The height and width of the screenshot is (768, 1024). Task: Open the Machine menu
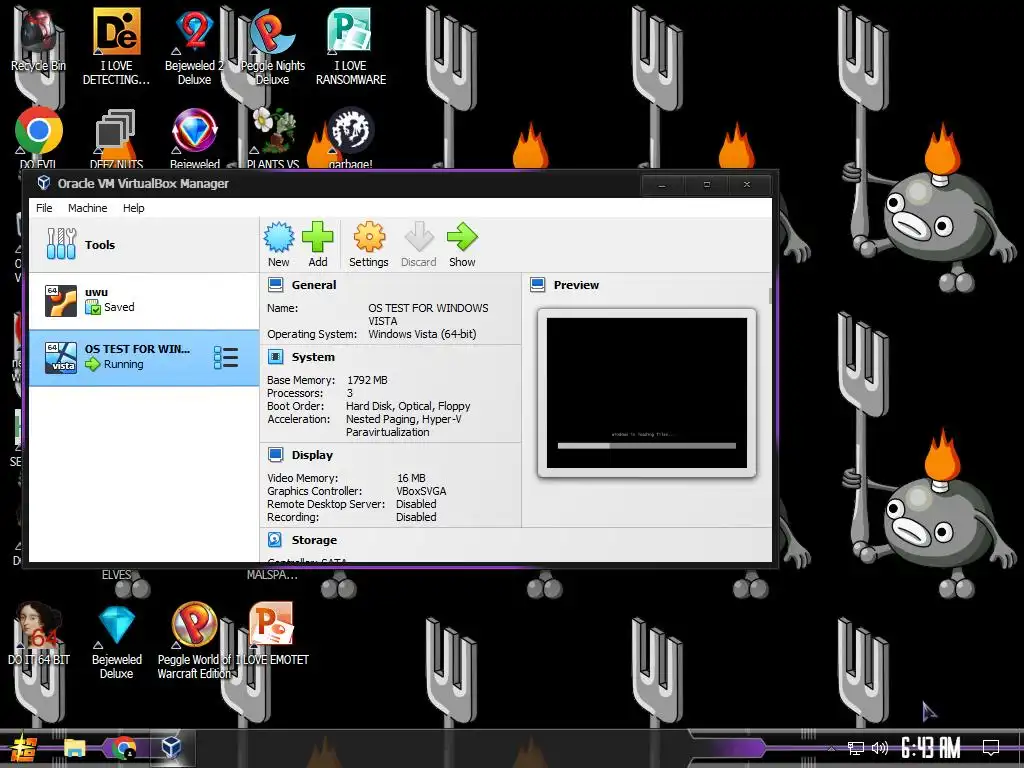88,208
